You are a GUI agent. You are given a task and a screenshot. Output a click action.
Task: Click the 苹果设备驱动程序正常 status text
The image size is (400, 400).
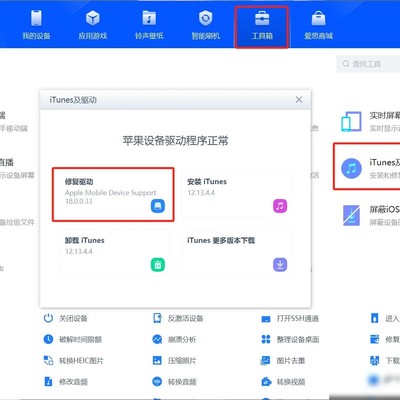[175, 141]
